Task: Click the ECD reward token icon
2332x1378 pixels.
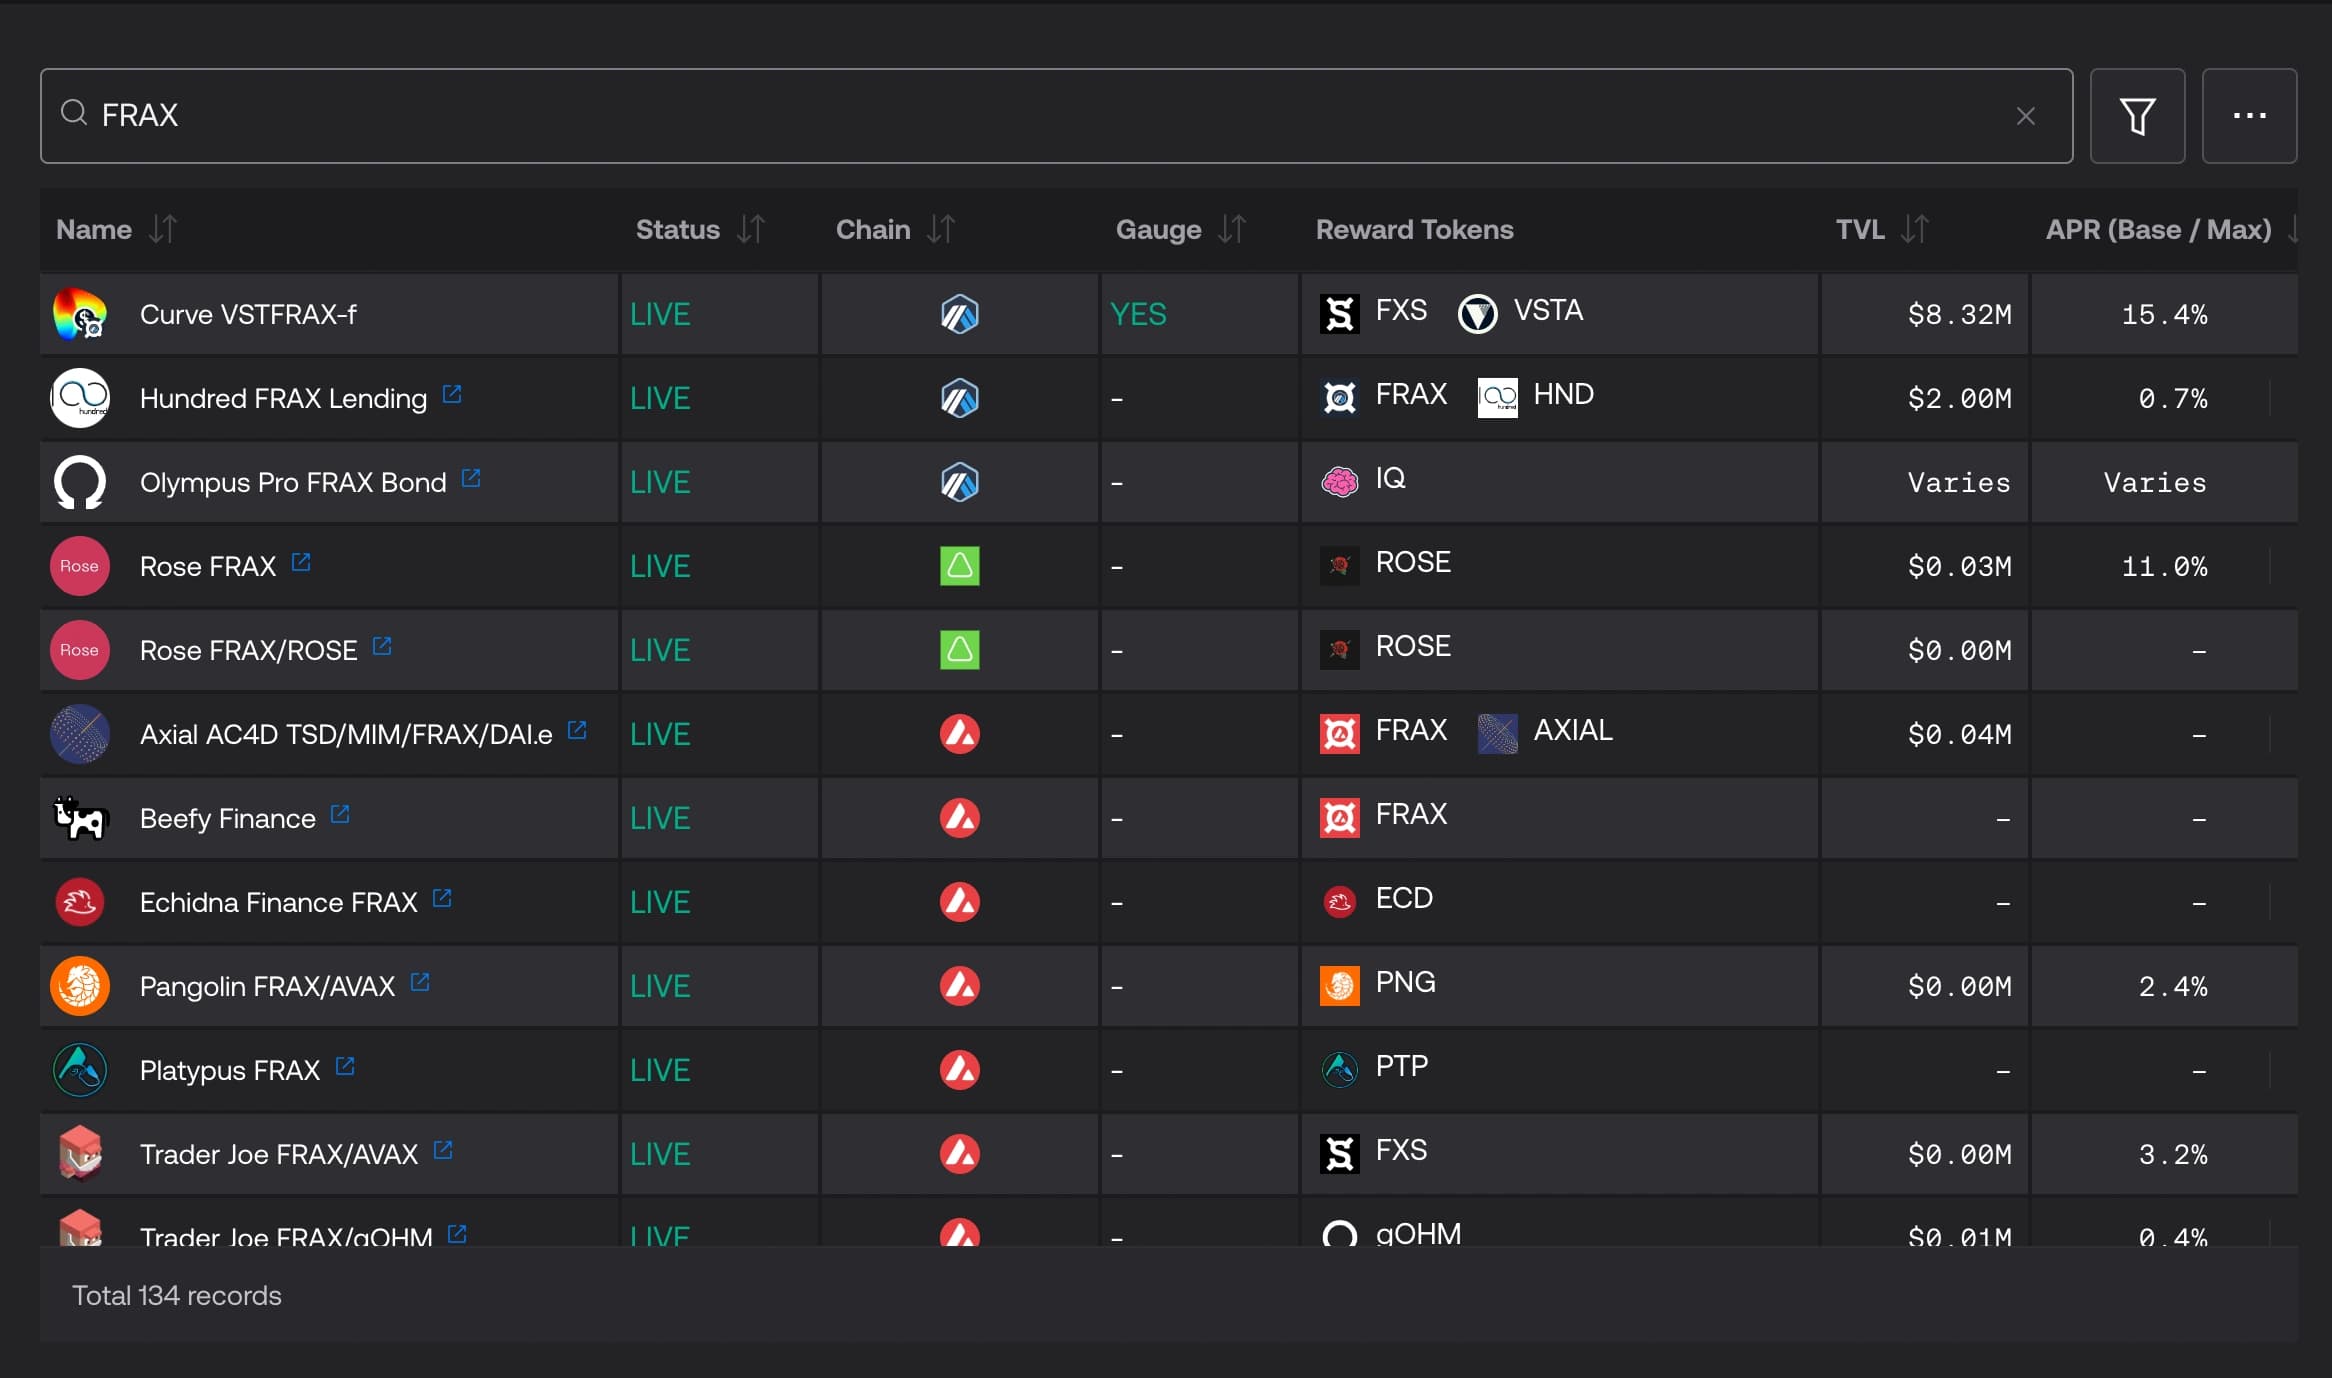Action: pos(1340,902)
